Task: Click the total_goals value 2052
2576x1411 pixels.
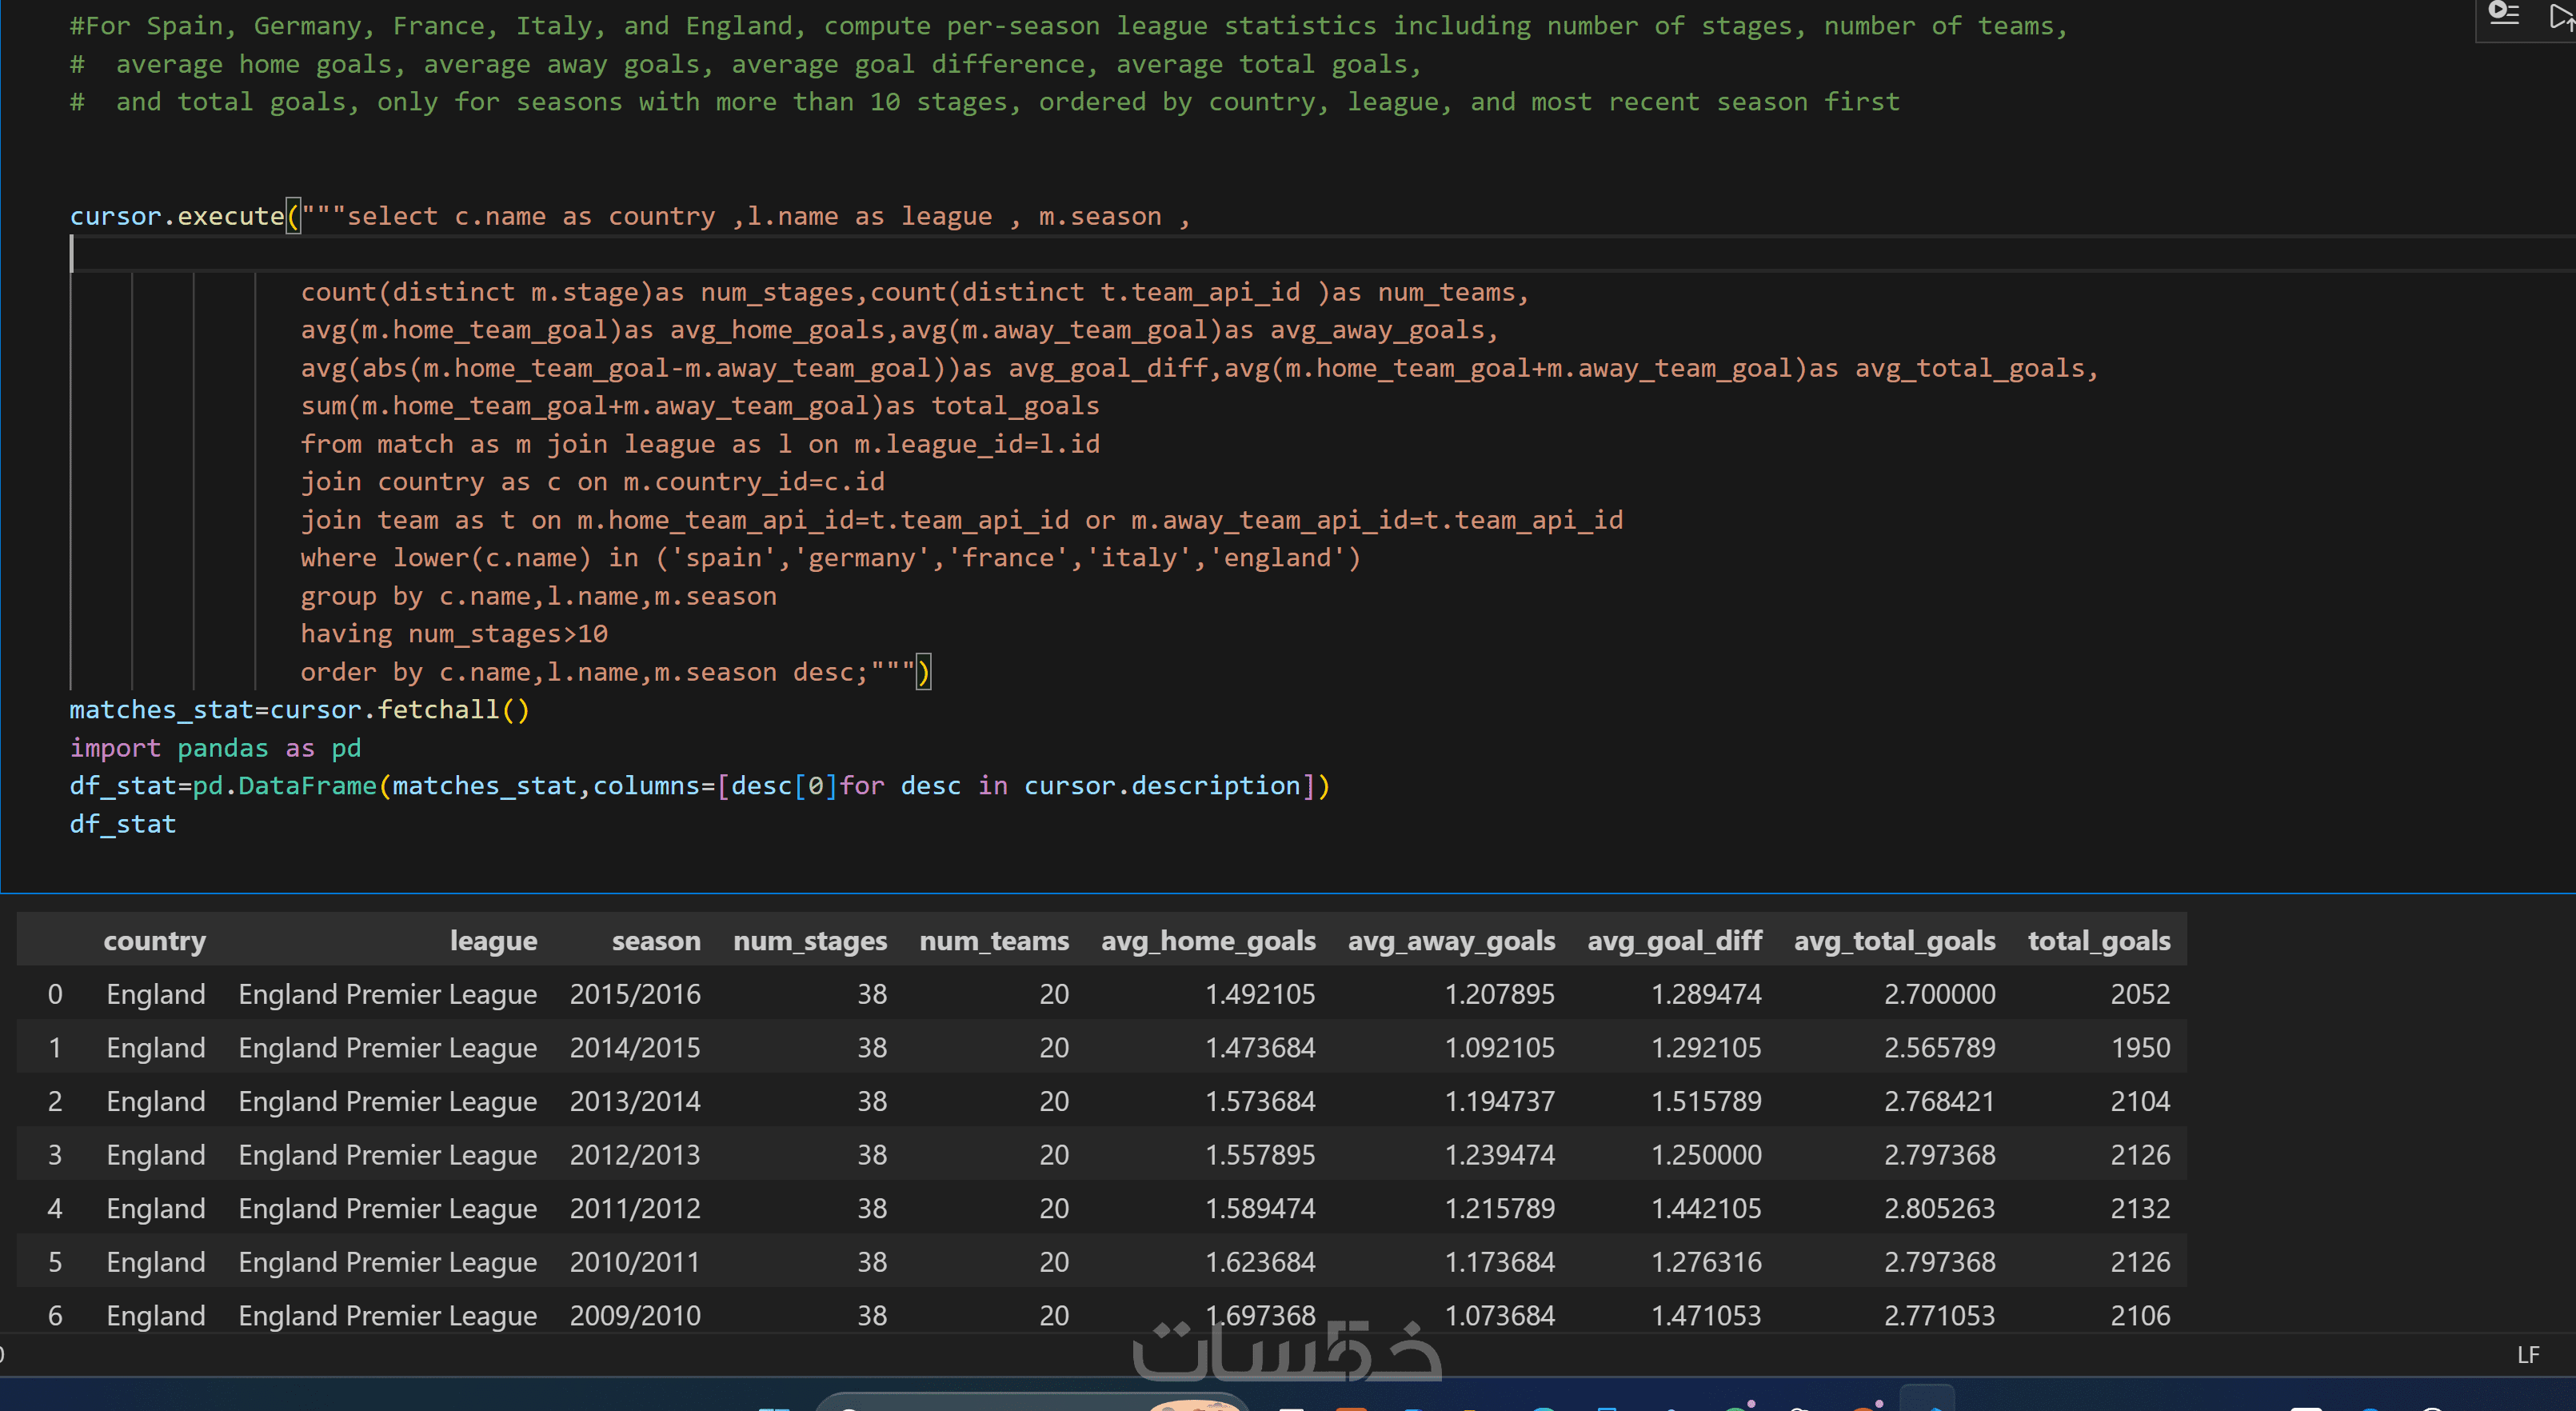Action: [x=2139, y=994]
